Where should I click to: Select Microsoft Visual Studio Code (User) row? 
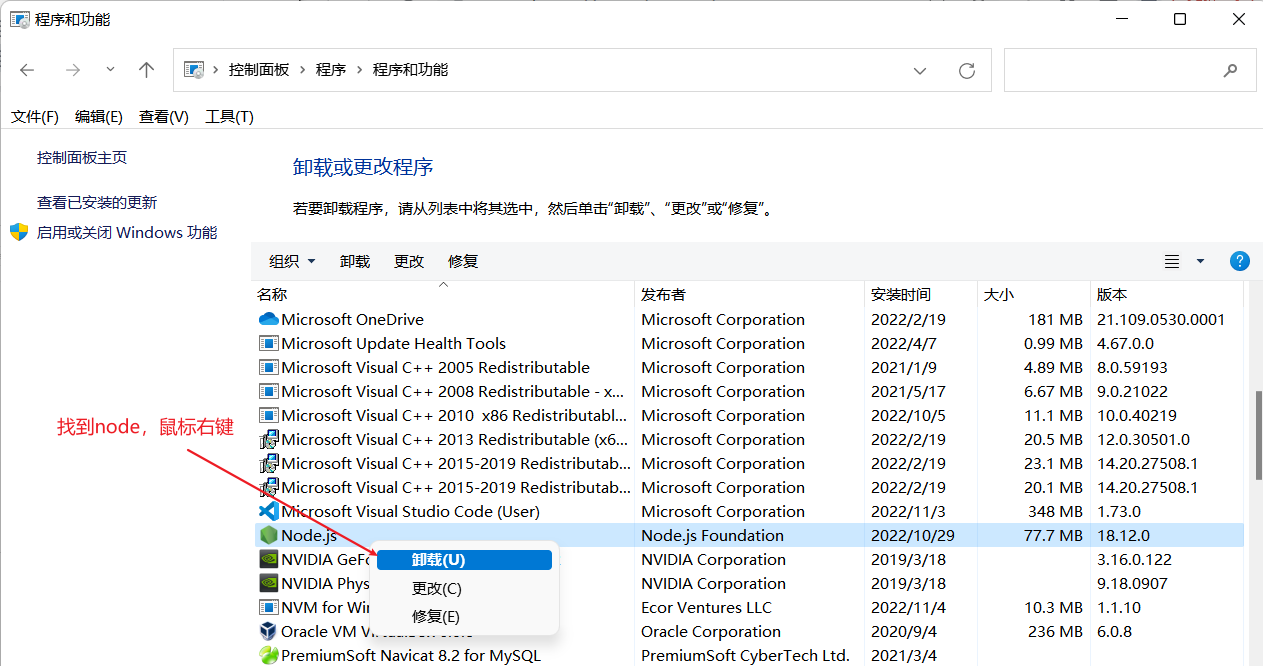[749, 512]
